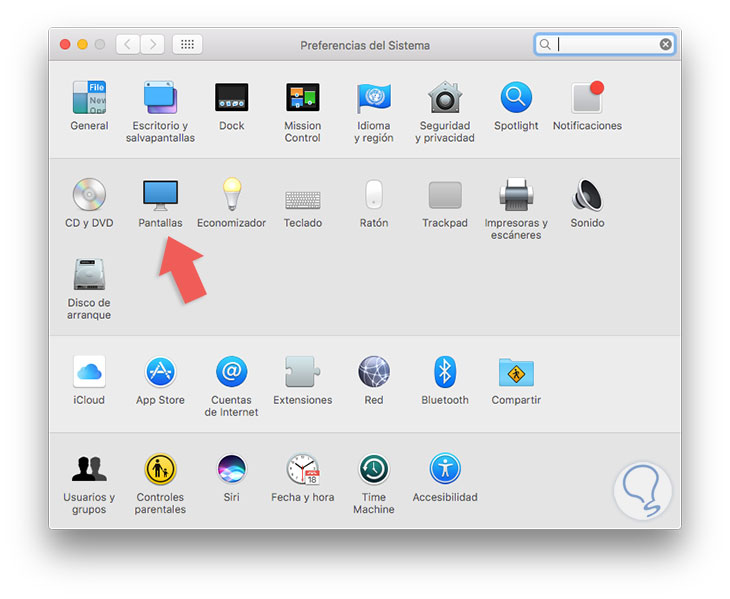Click the show all grid button
Screen dimensions: 730x599
[187, 45]
